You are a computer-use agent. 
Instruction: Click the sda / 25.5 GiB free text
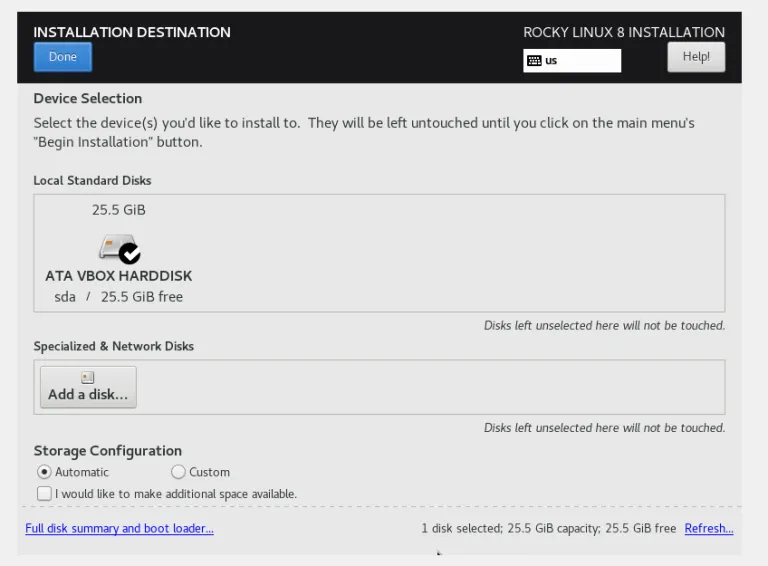[x=119, y=297]
